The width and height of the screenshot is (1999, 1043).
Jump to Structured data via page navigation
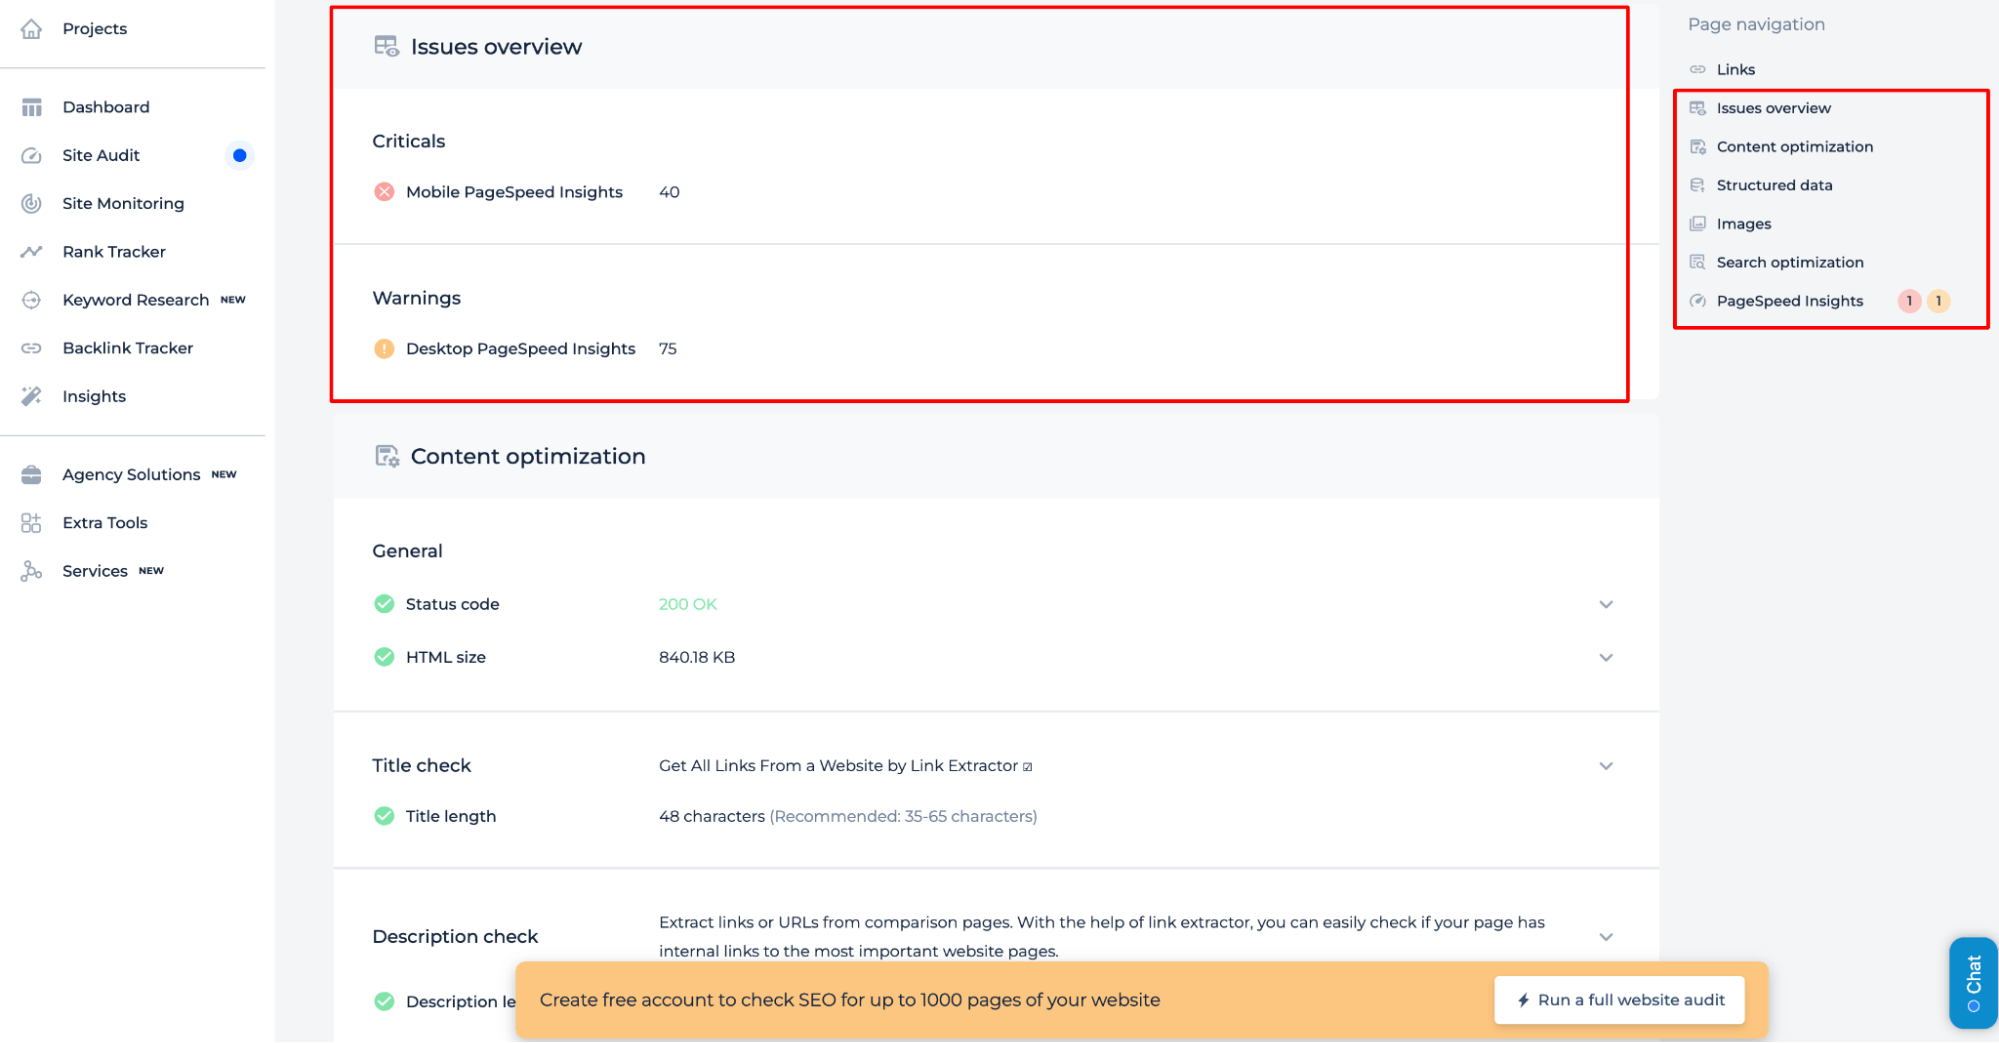(1774, 186)
